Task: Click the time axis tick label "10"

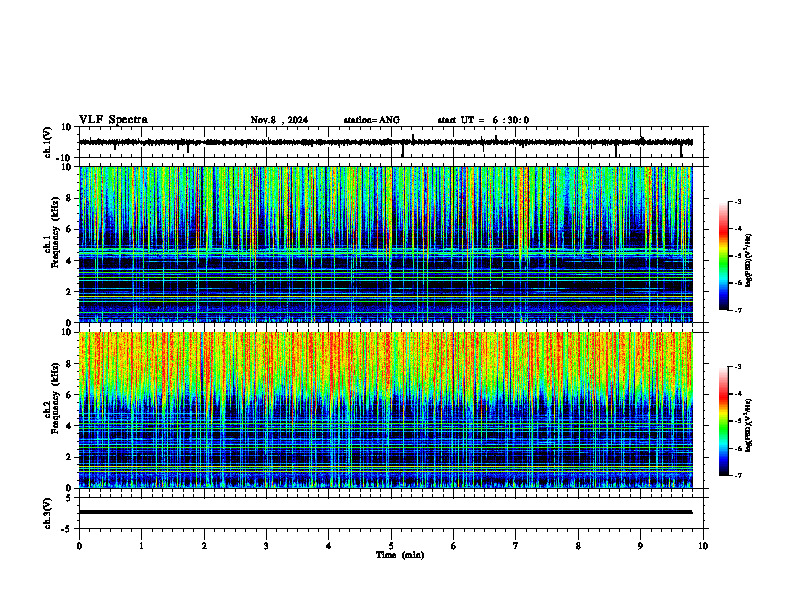Action: [x=703, y=546]
